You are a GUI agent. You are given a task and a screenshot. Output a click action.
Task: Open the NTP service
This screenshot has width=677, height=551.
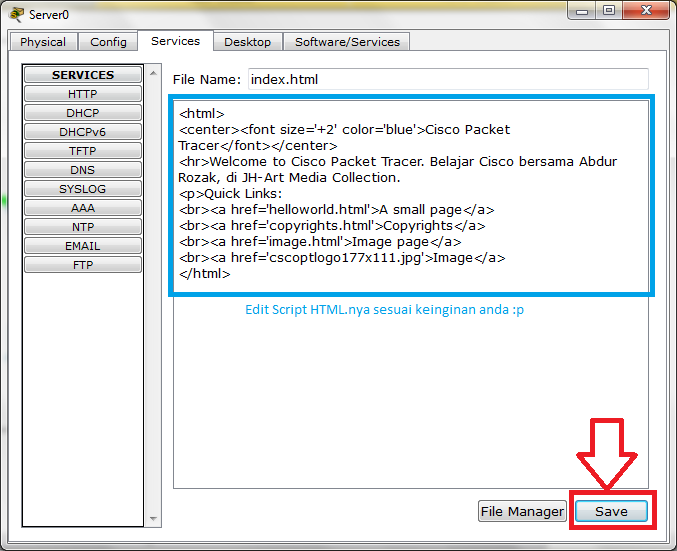click(83, 227)
